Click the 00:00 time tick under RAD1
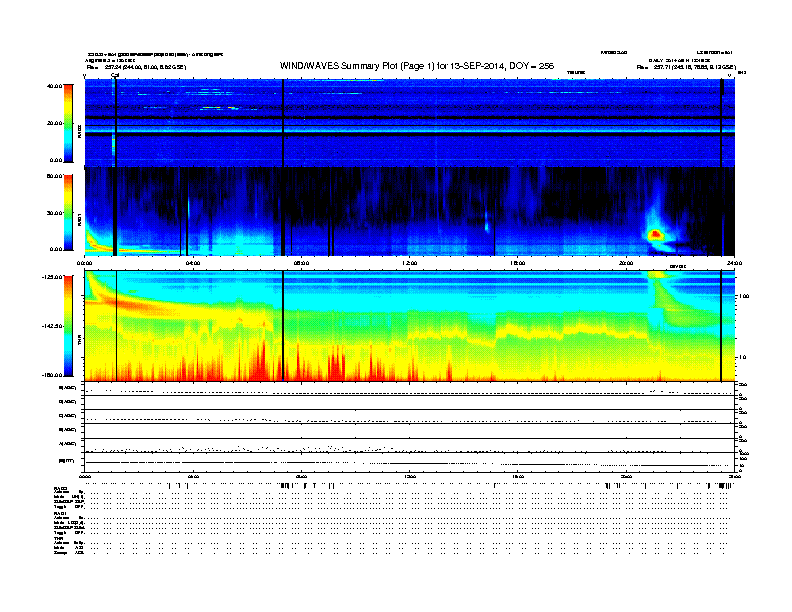Screen dimensions: 792x612 [85, 263]
